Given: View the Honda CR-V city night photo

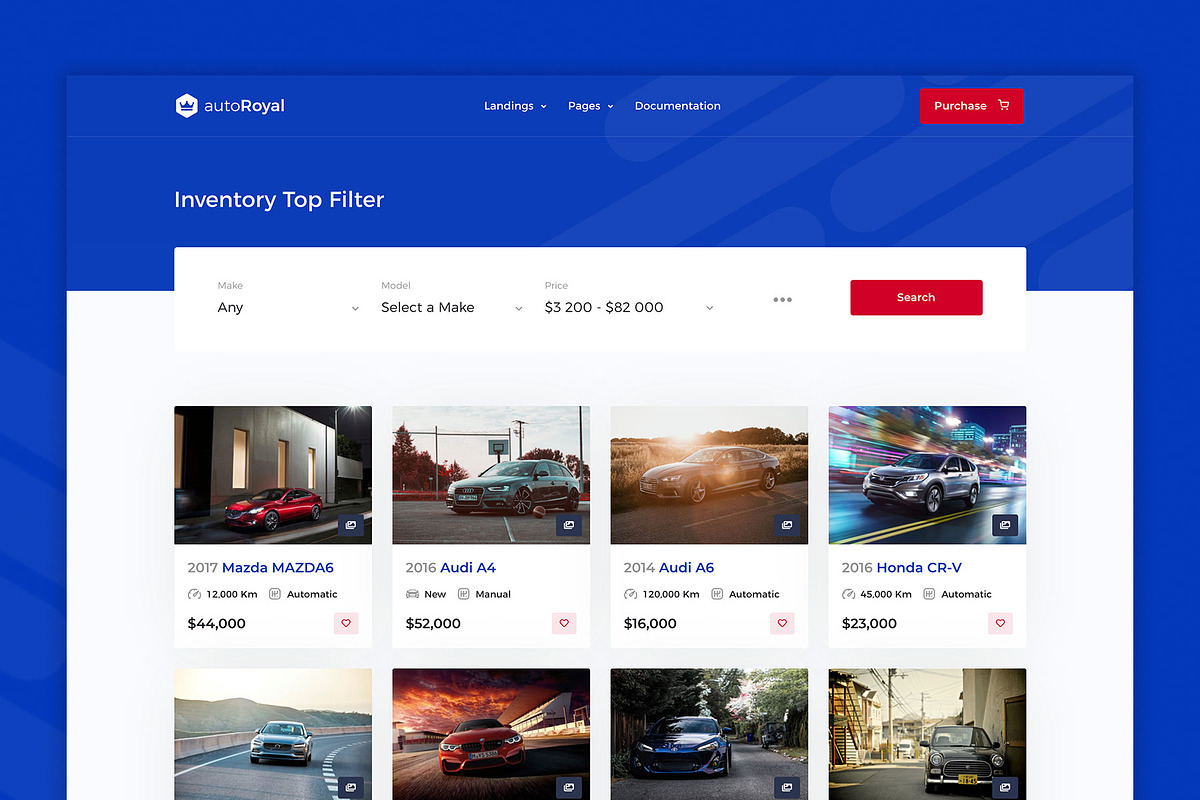Looking at the screenshot, I should pos(927,475).
